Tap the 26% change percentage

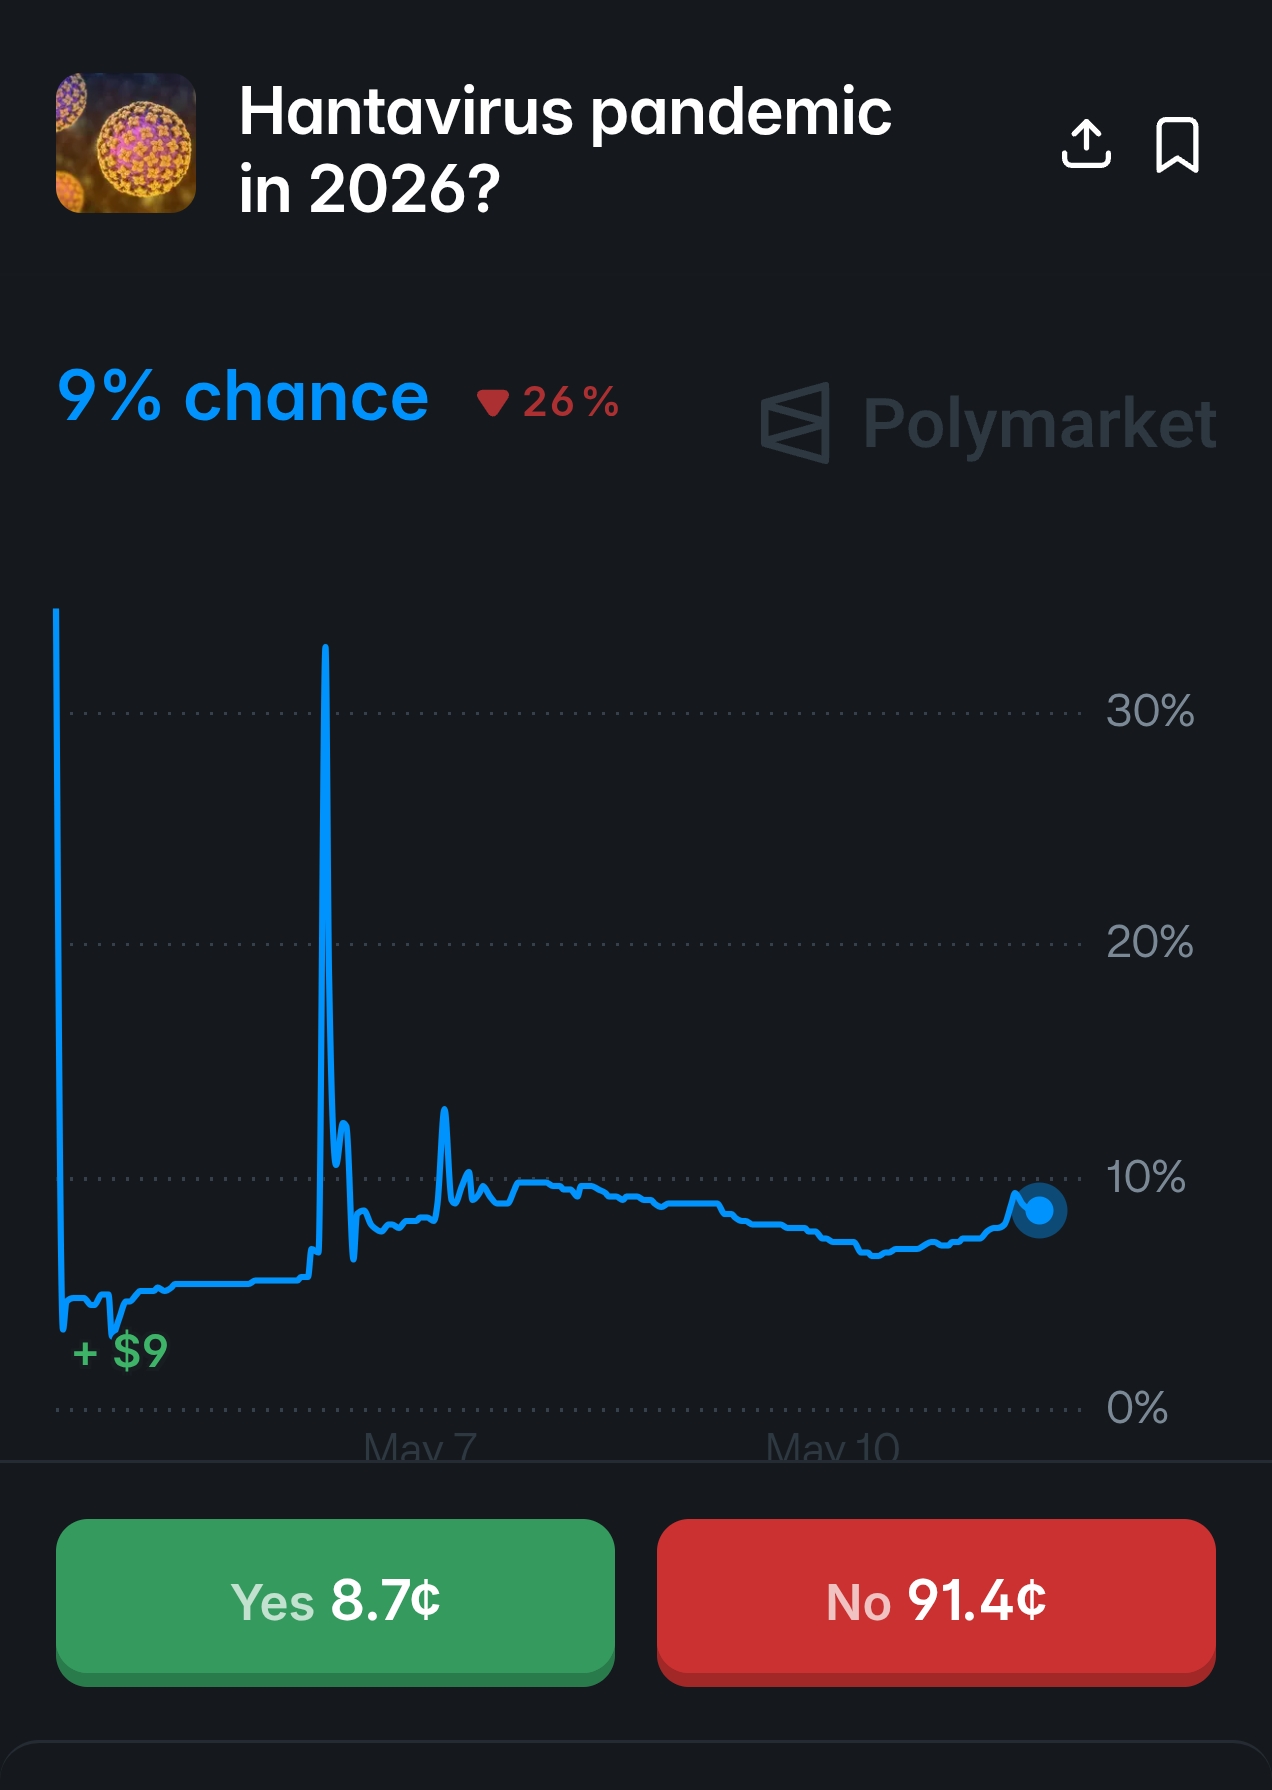(571, 402)
